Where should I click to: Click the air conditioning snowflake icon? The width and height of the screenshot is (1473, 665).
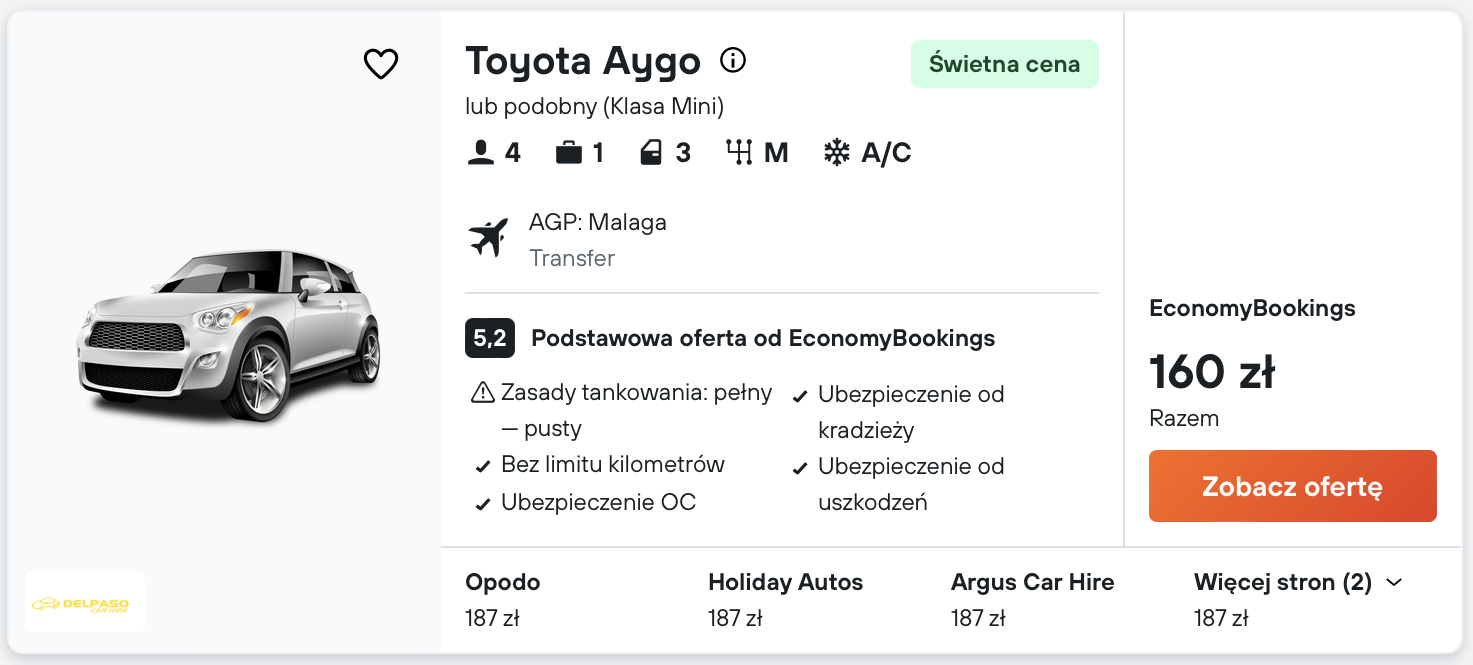pyautogui.click(x=836, y=153)
